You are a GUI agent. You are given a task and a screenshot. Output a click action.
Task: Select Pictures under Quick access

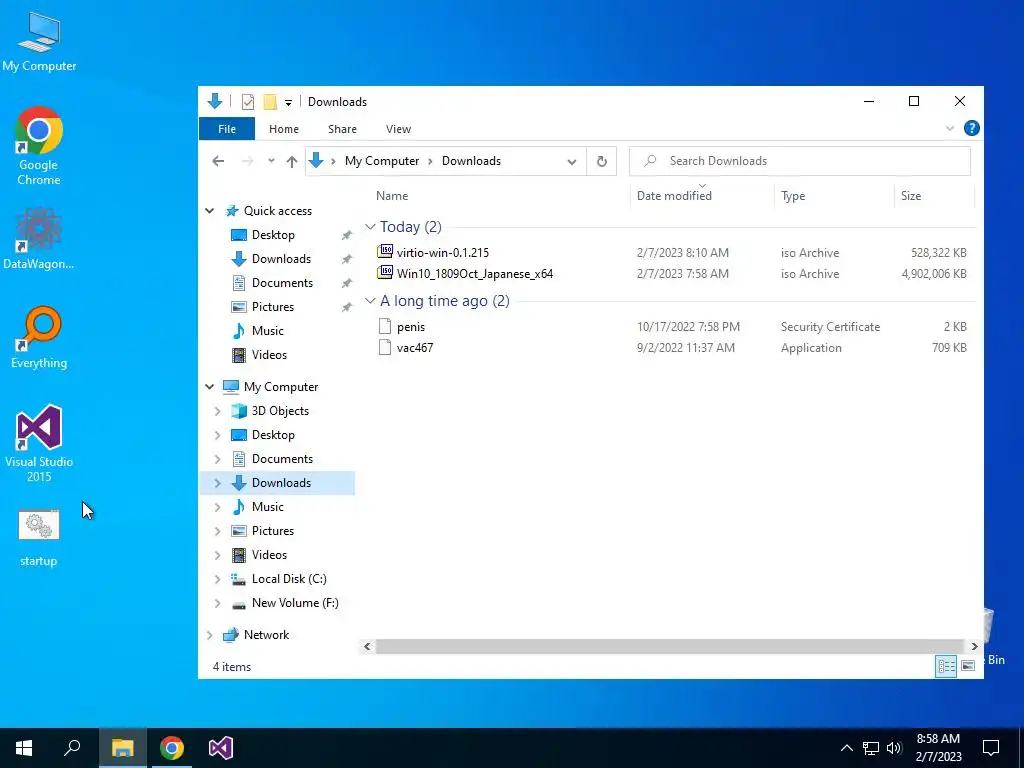coord(273,307)
